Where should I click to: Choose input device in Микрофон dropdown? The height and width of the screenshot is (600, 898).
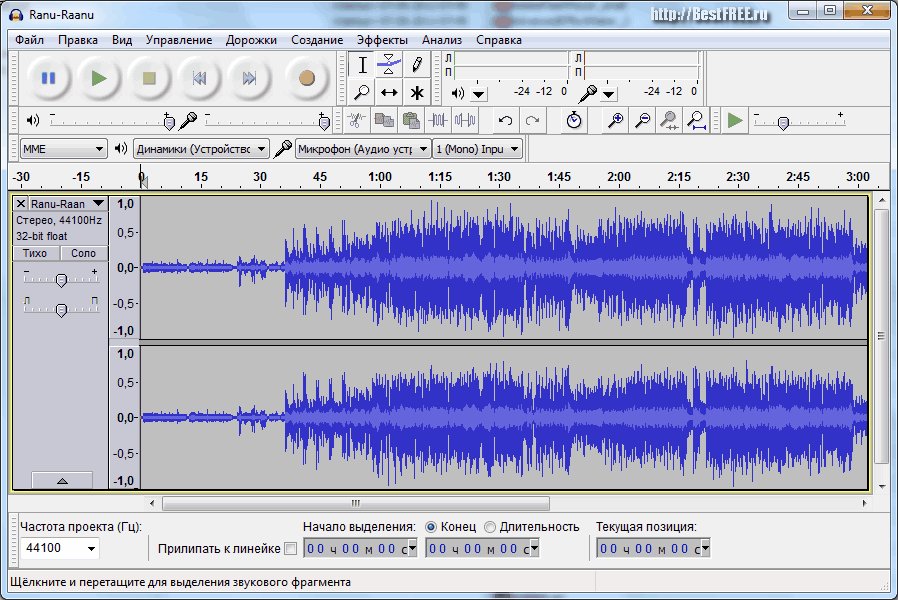click(363, 149)
